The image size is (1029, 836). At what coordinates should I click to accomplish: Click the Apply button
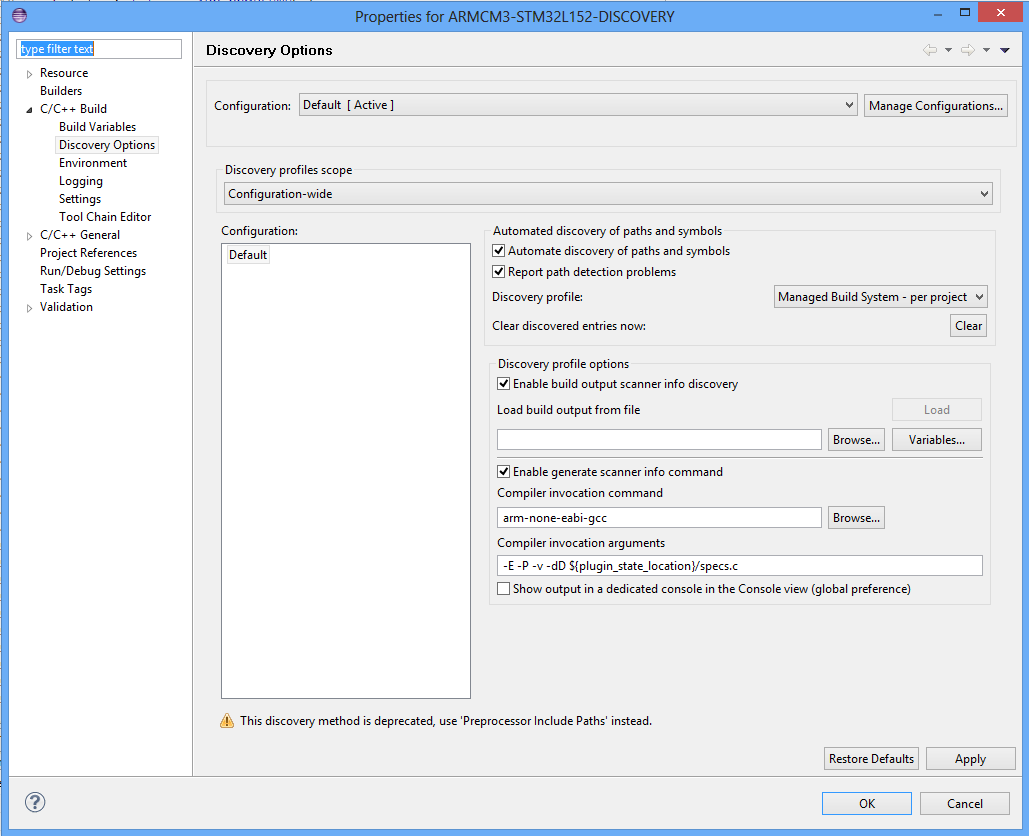tap(971, 759)
